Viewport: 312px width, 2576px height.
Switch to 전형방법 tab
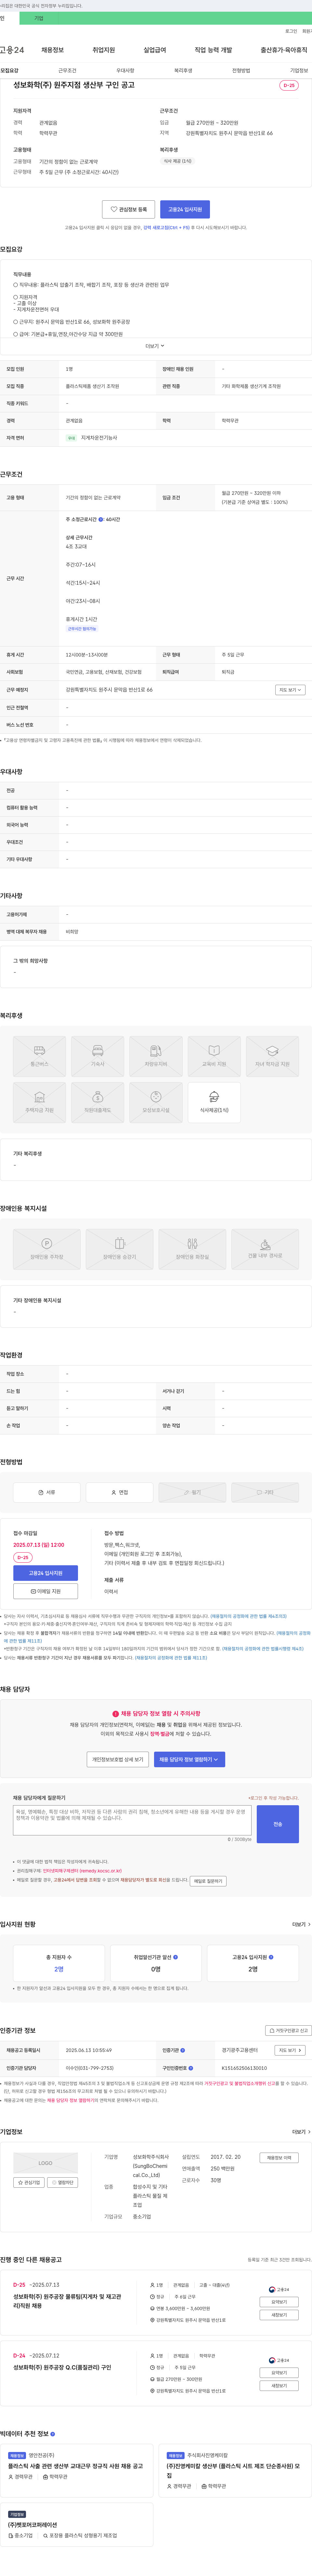(x=241, y=71)
